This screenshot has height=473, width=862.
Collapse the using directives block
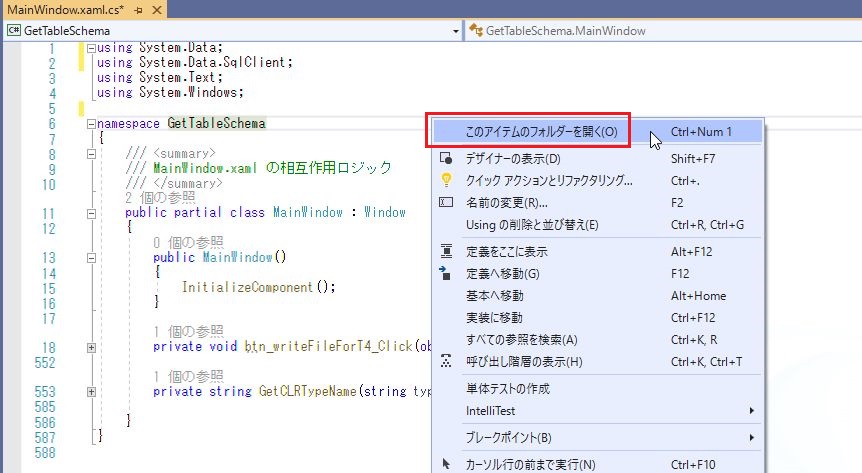click(x=91, y=48)
